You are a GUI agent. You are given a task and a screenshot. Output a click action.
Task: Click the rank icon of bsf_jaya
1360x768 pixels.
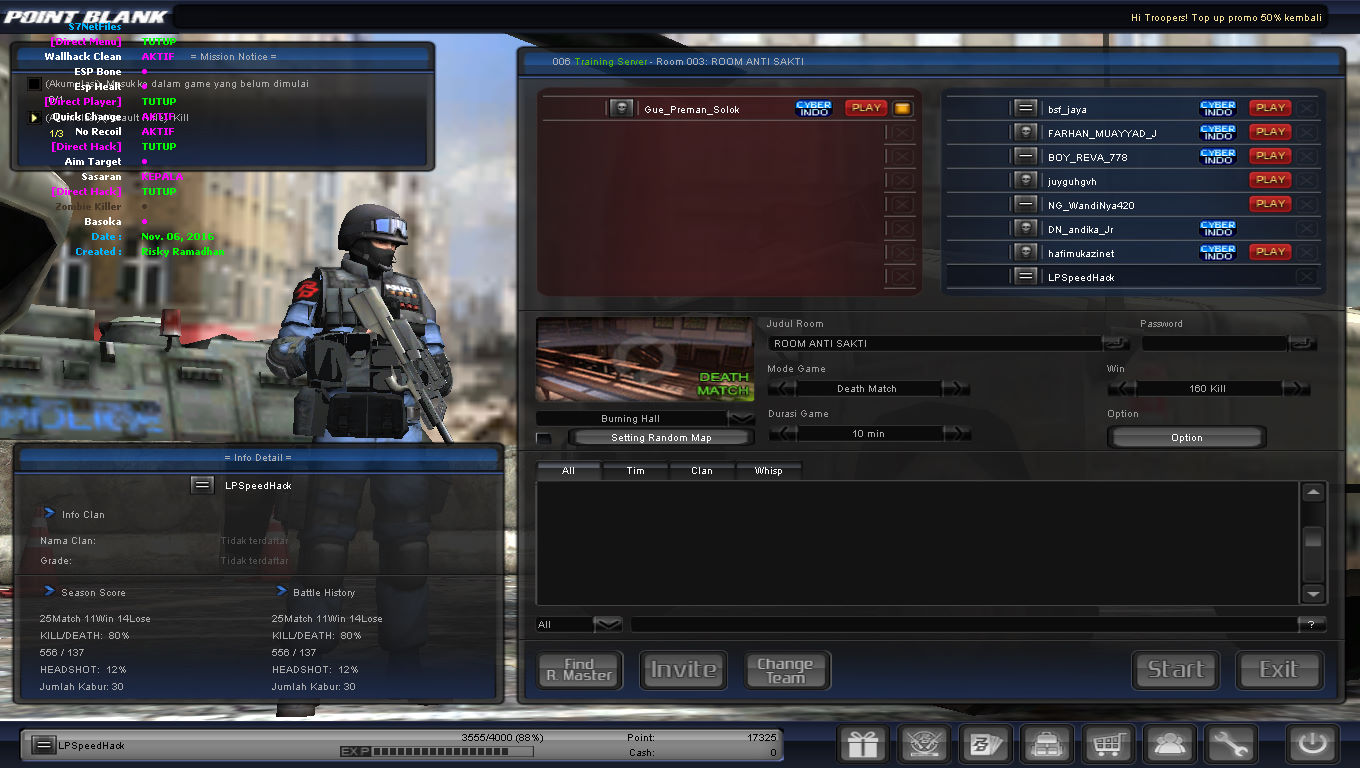pyautogui.click(x=1024, y=108)
